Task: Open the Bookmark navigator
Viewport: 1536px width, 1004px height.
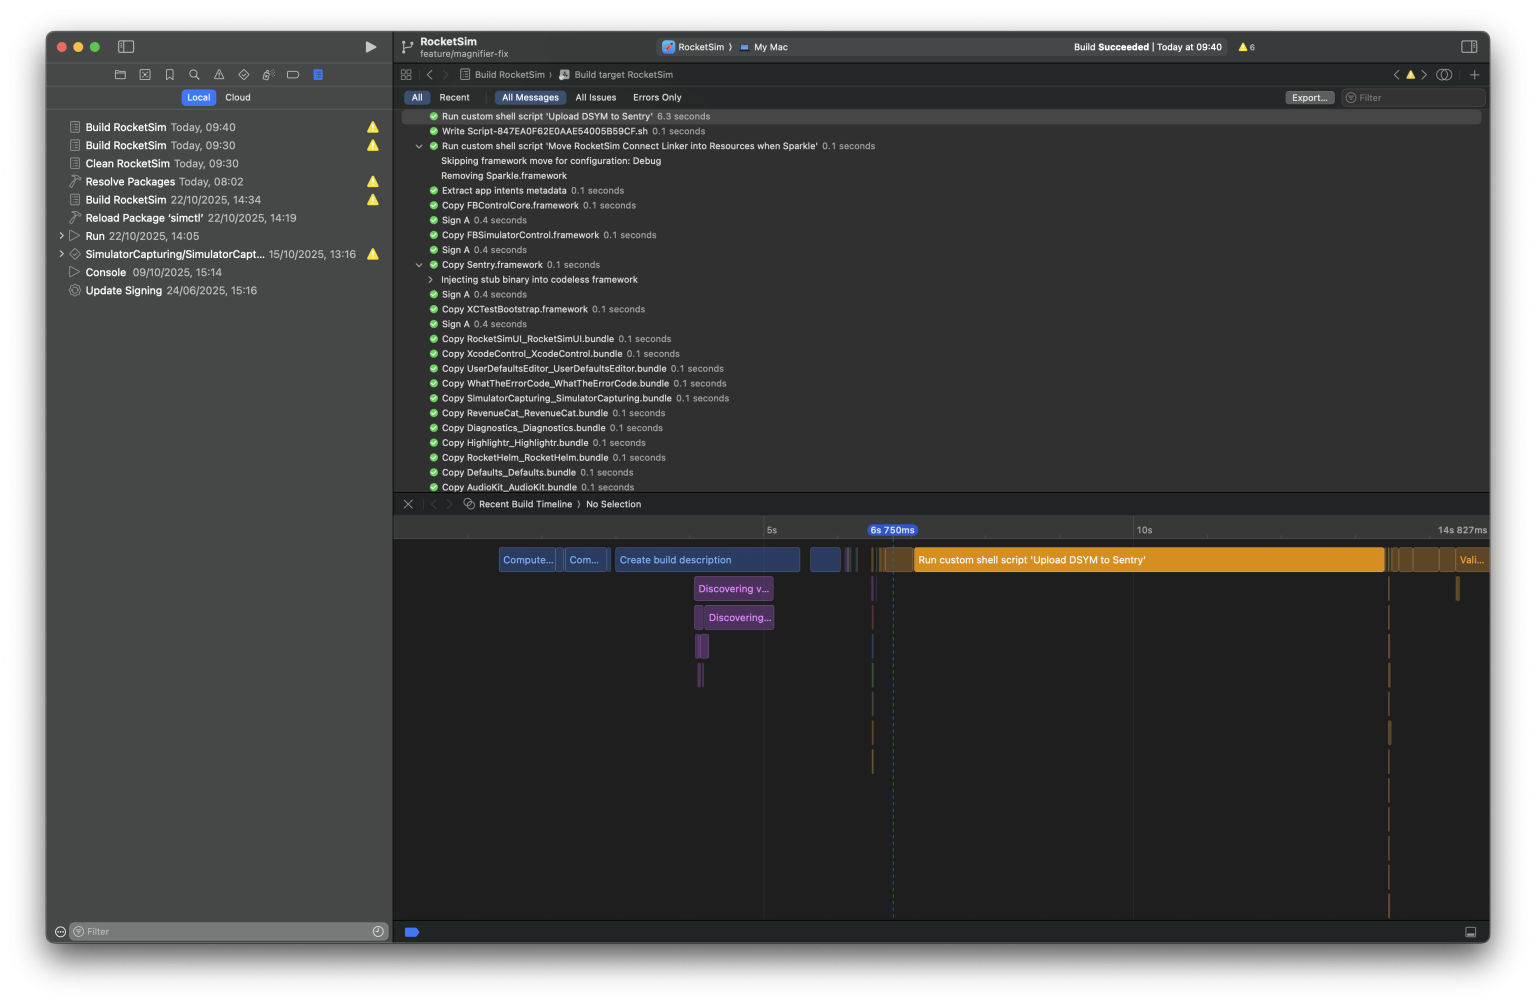Action: pos(170,74)
